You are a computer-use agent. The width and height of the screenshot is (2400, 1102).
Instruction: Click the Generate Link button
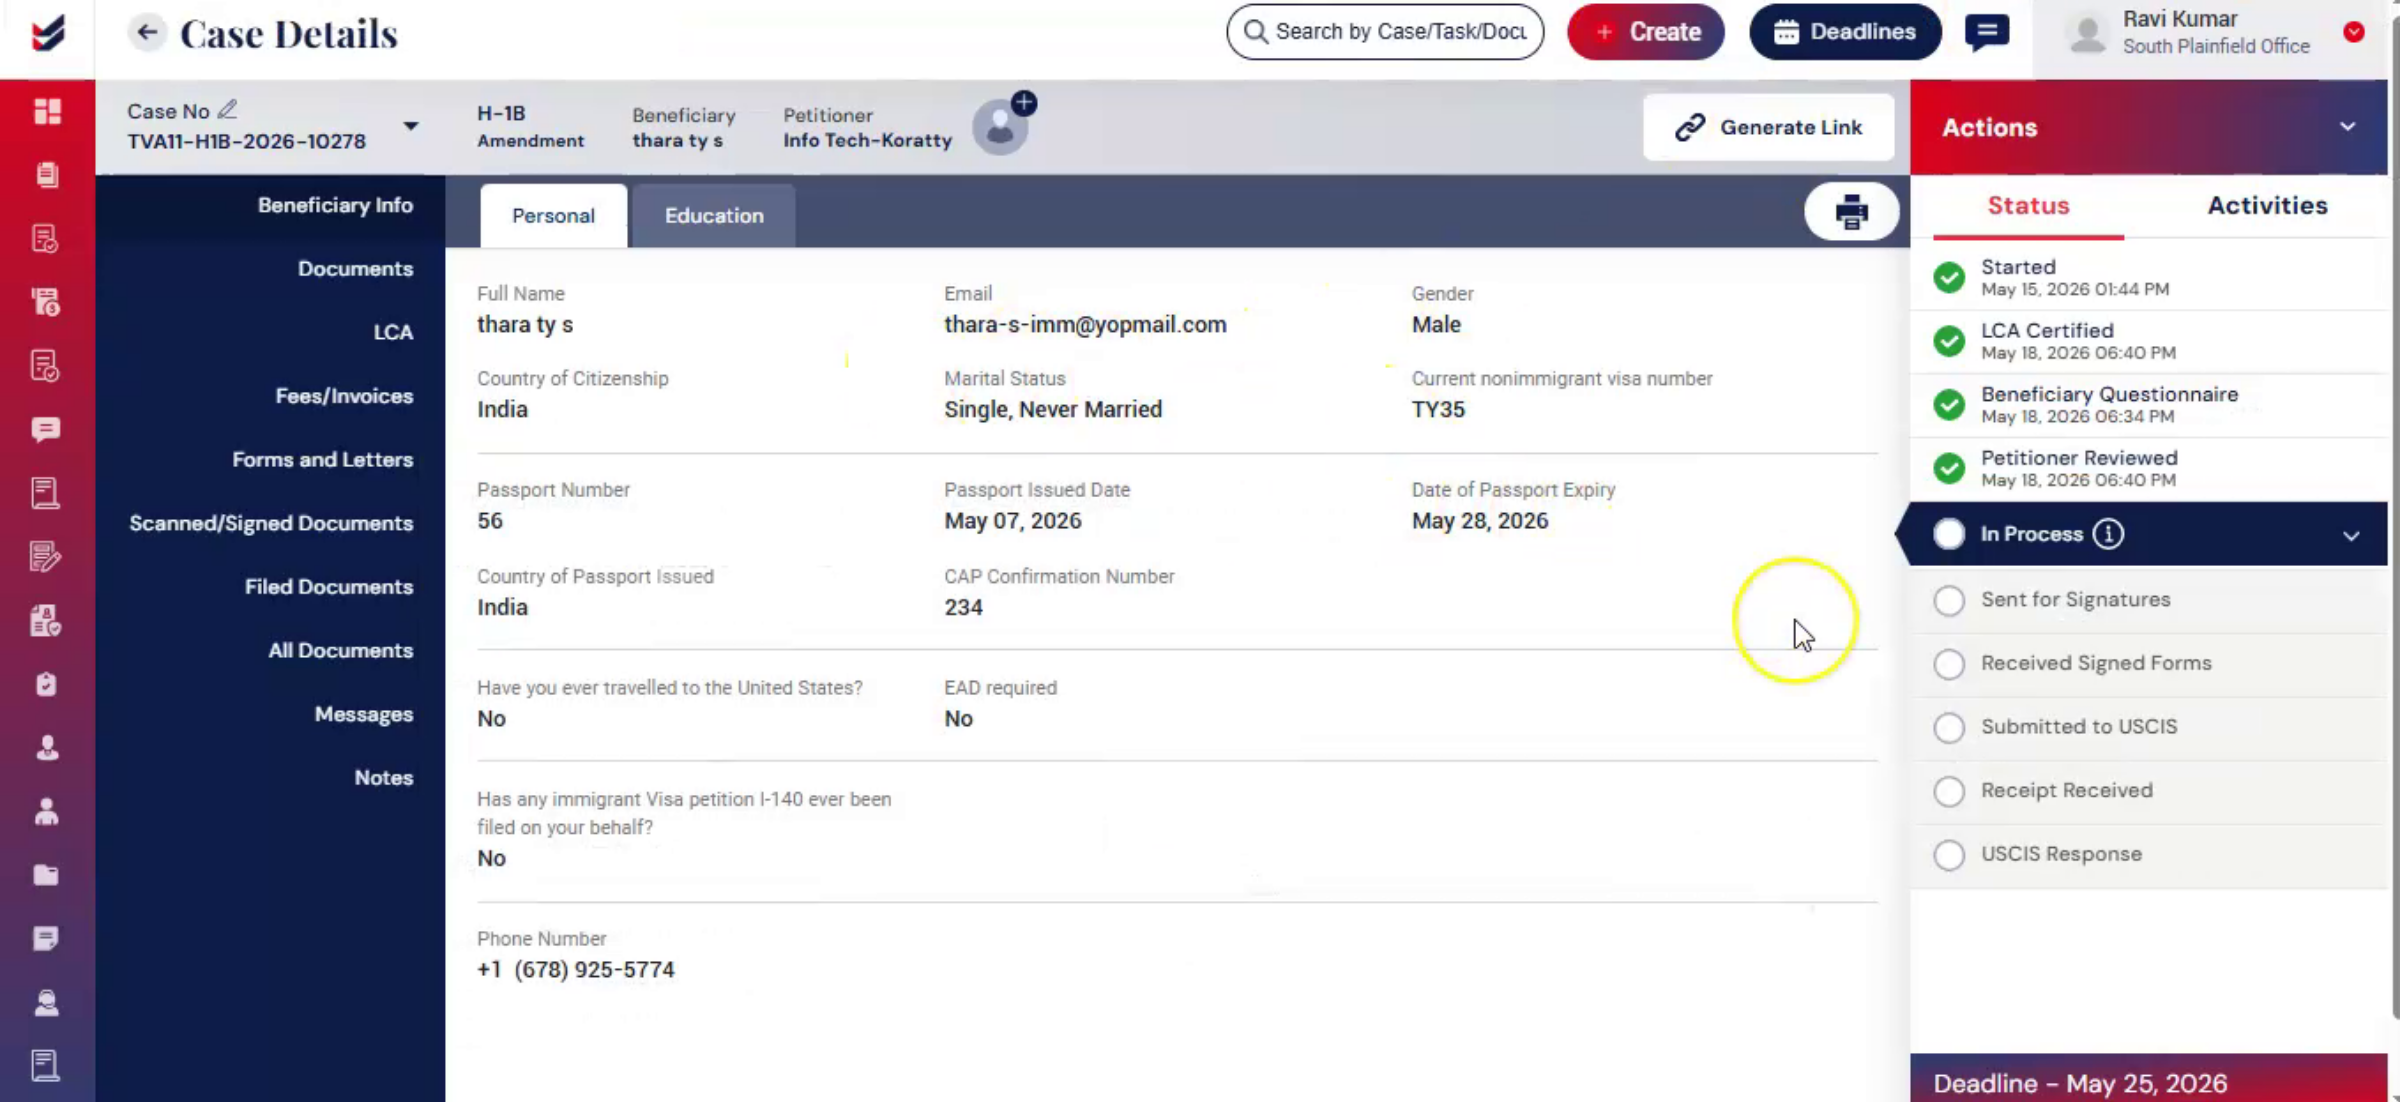1769,127
